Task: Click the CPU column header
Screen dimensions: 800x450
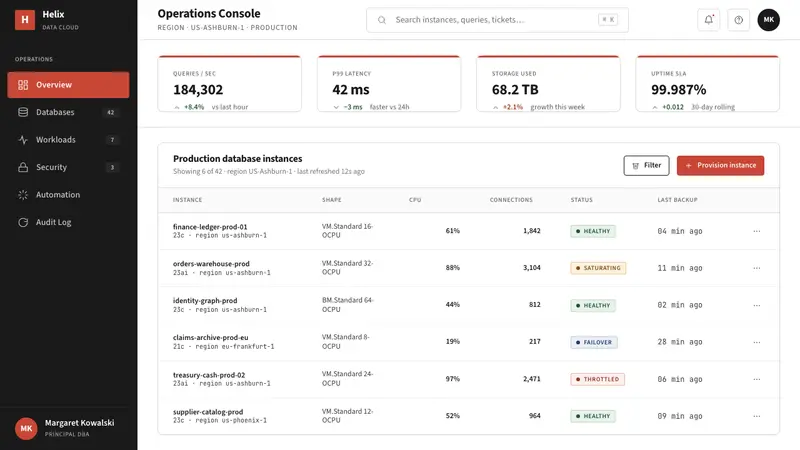Action: (x=415, y=200)
